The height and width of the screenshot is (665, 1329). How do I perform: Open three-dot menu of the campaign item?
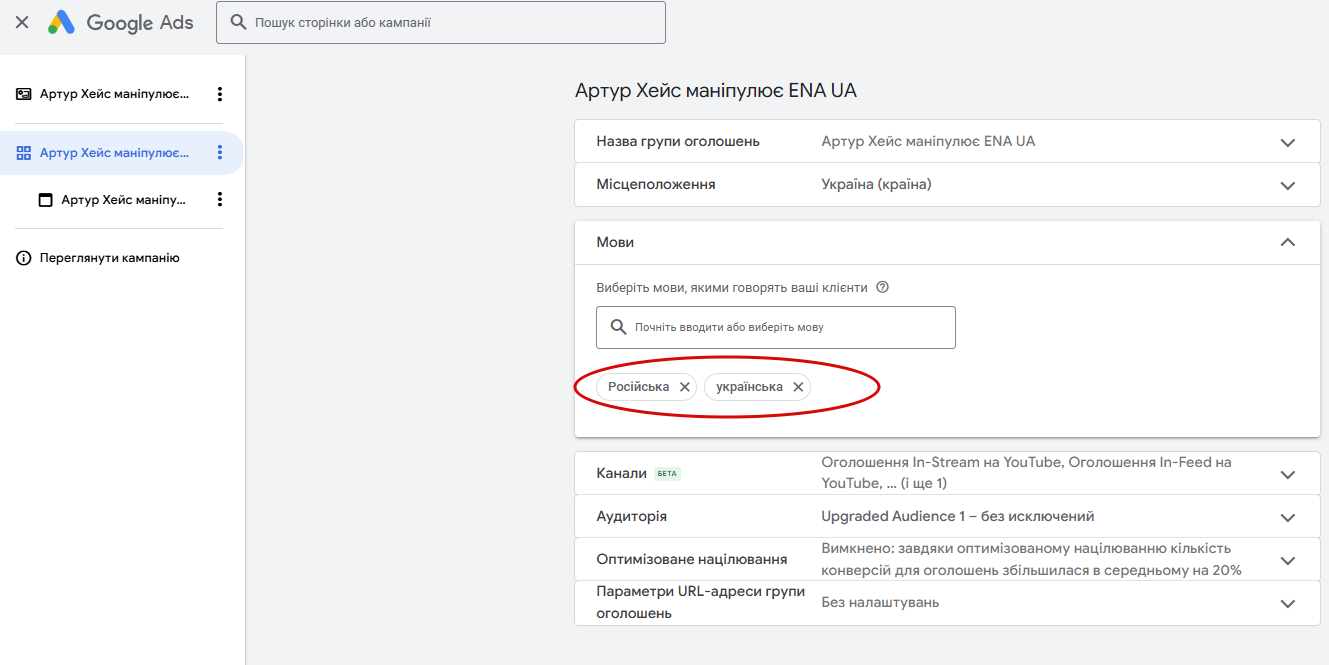(220, 94)
